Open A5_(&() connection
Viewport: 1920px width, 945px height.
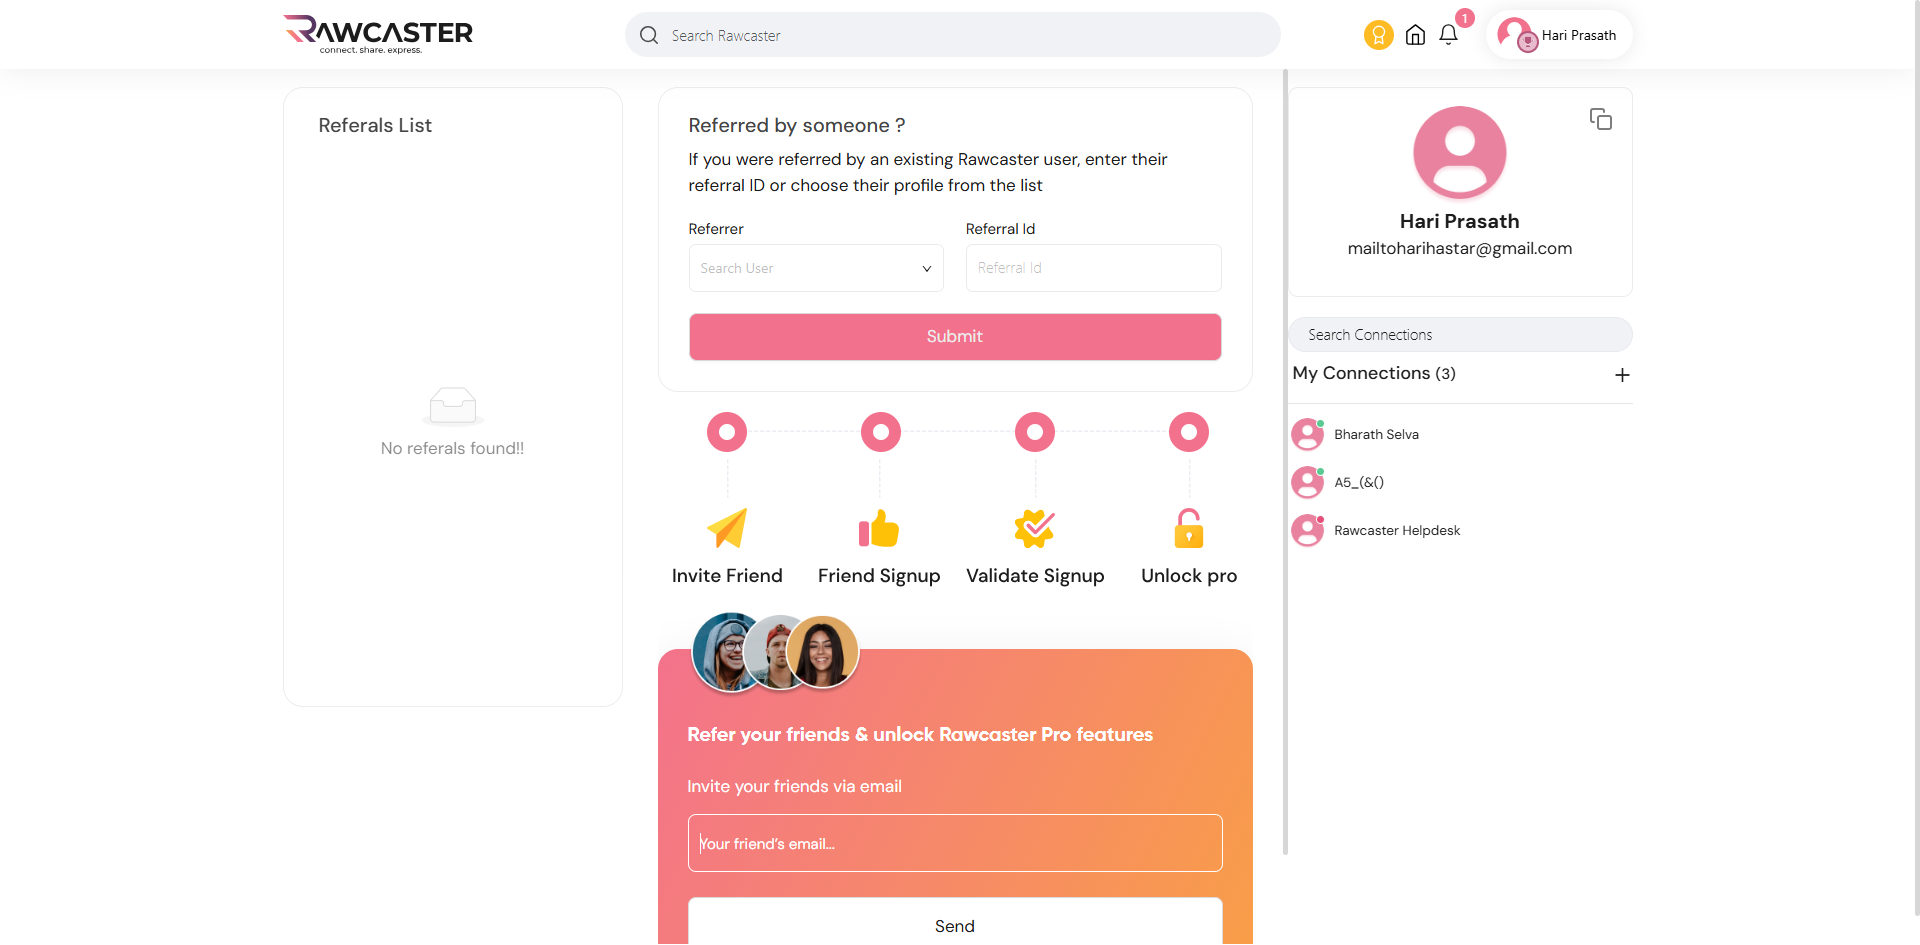coord(1358,483)
